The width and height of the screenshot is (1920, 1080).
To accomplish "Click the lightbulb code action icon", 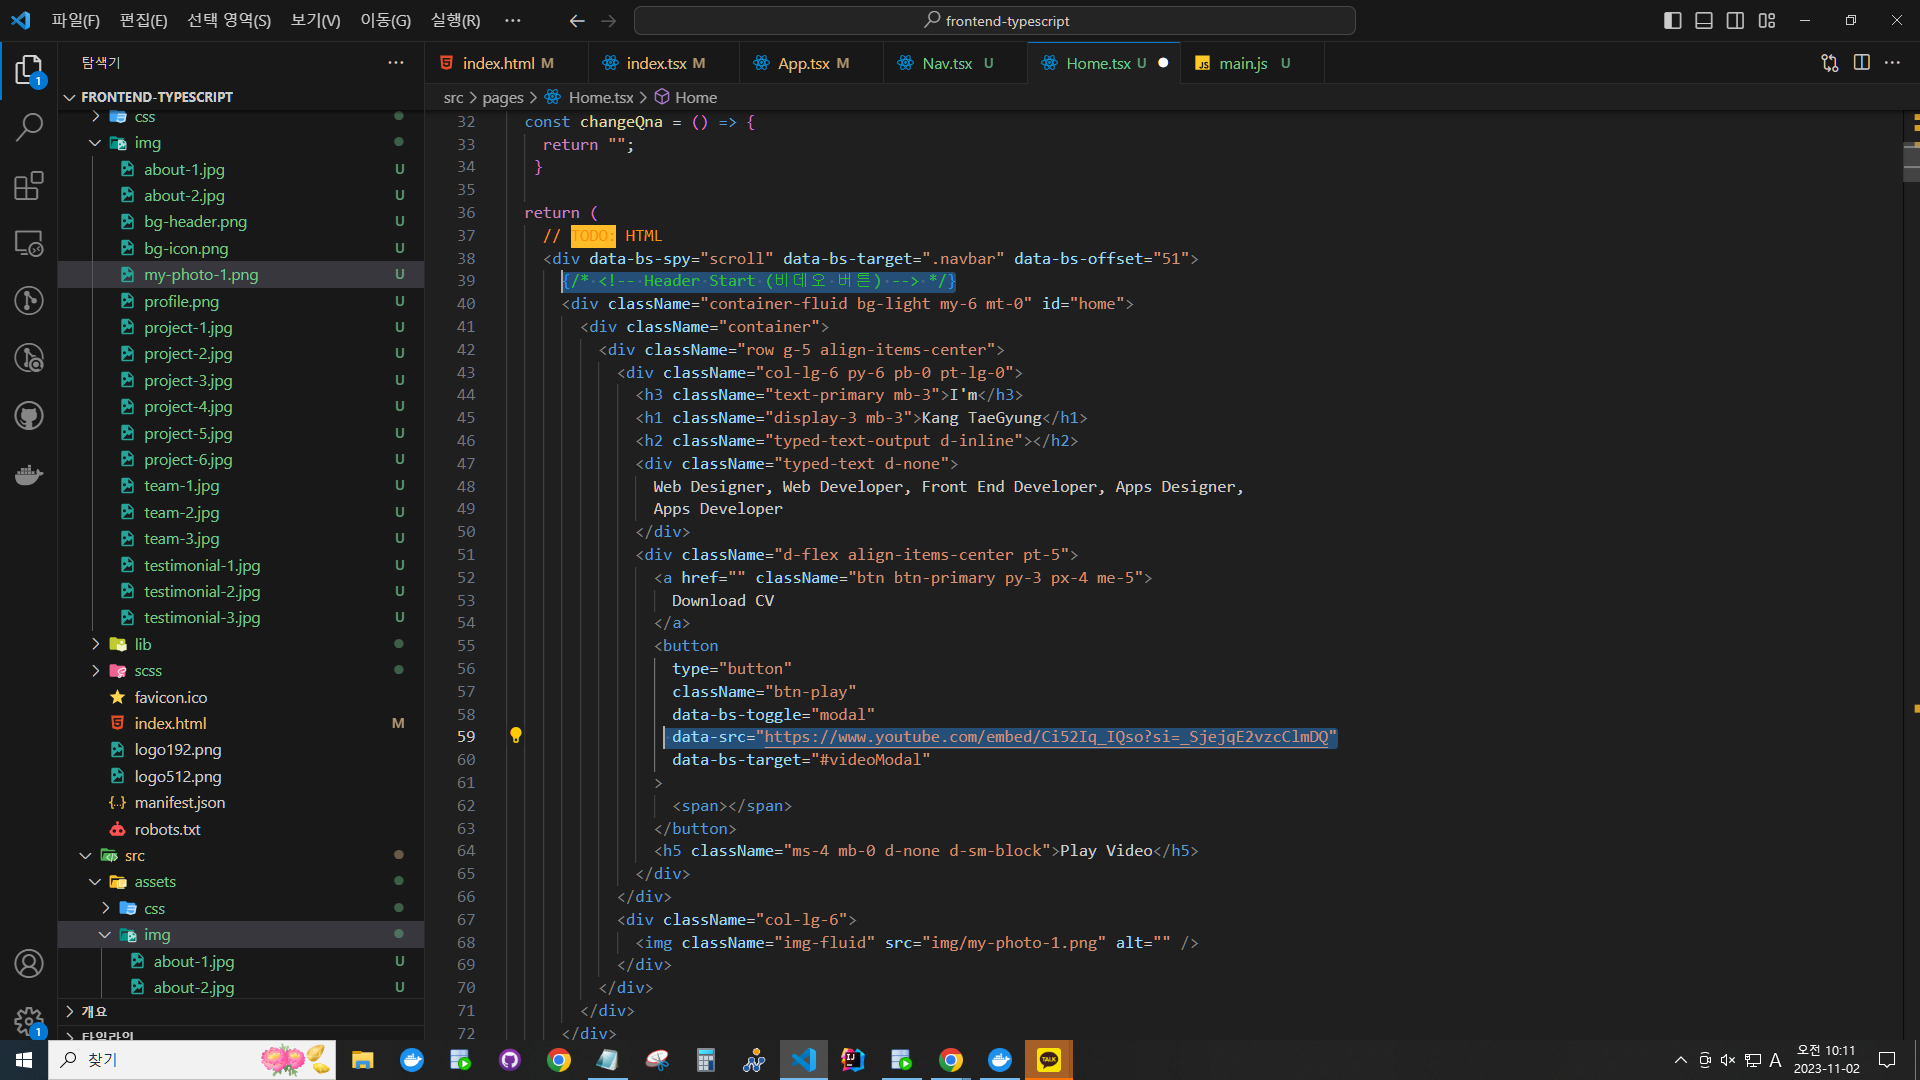I will [x=516, y=736].
